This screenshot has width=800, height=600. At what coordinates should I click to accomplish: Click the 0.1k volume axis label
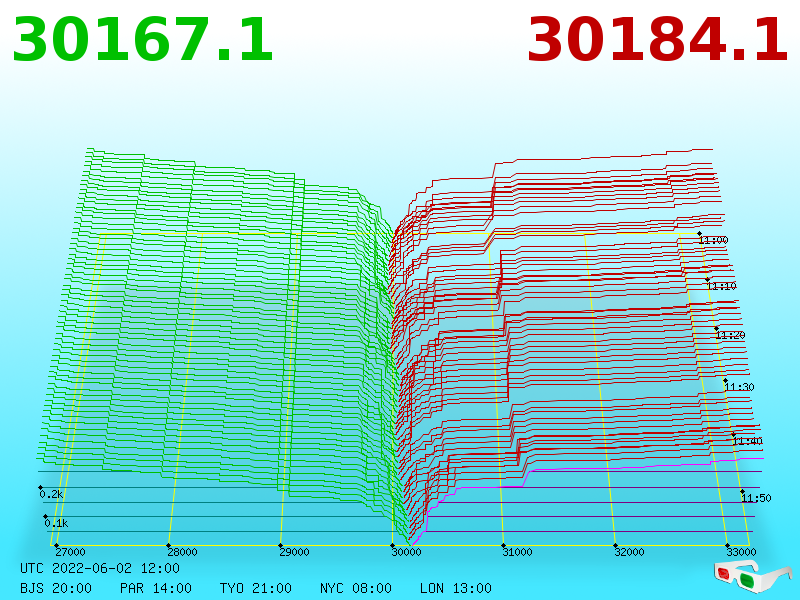tap(56, 523)
